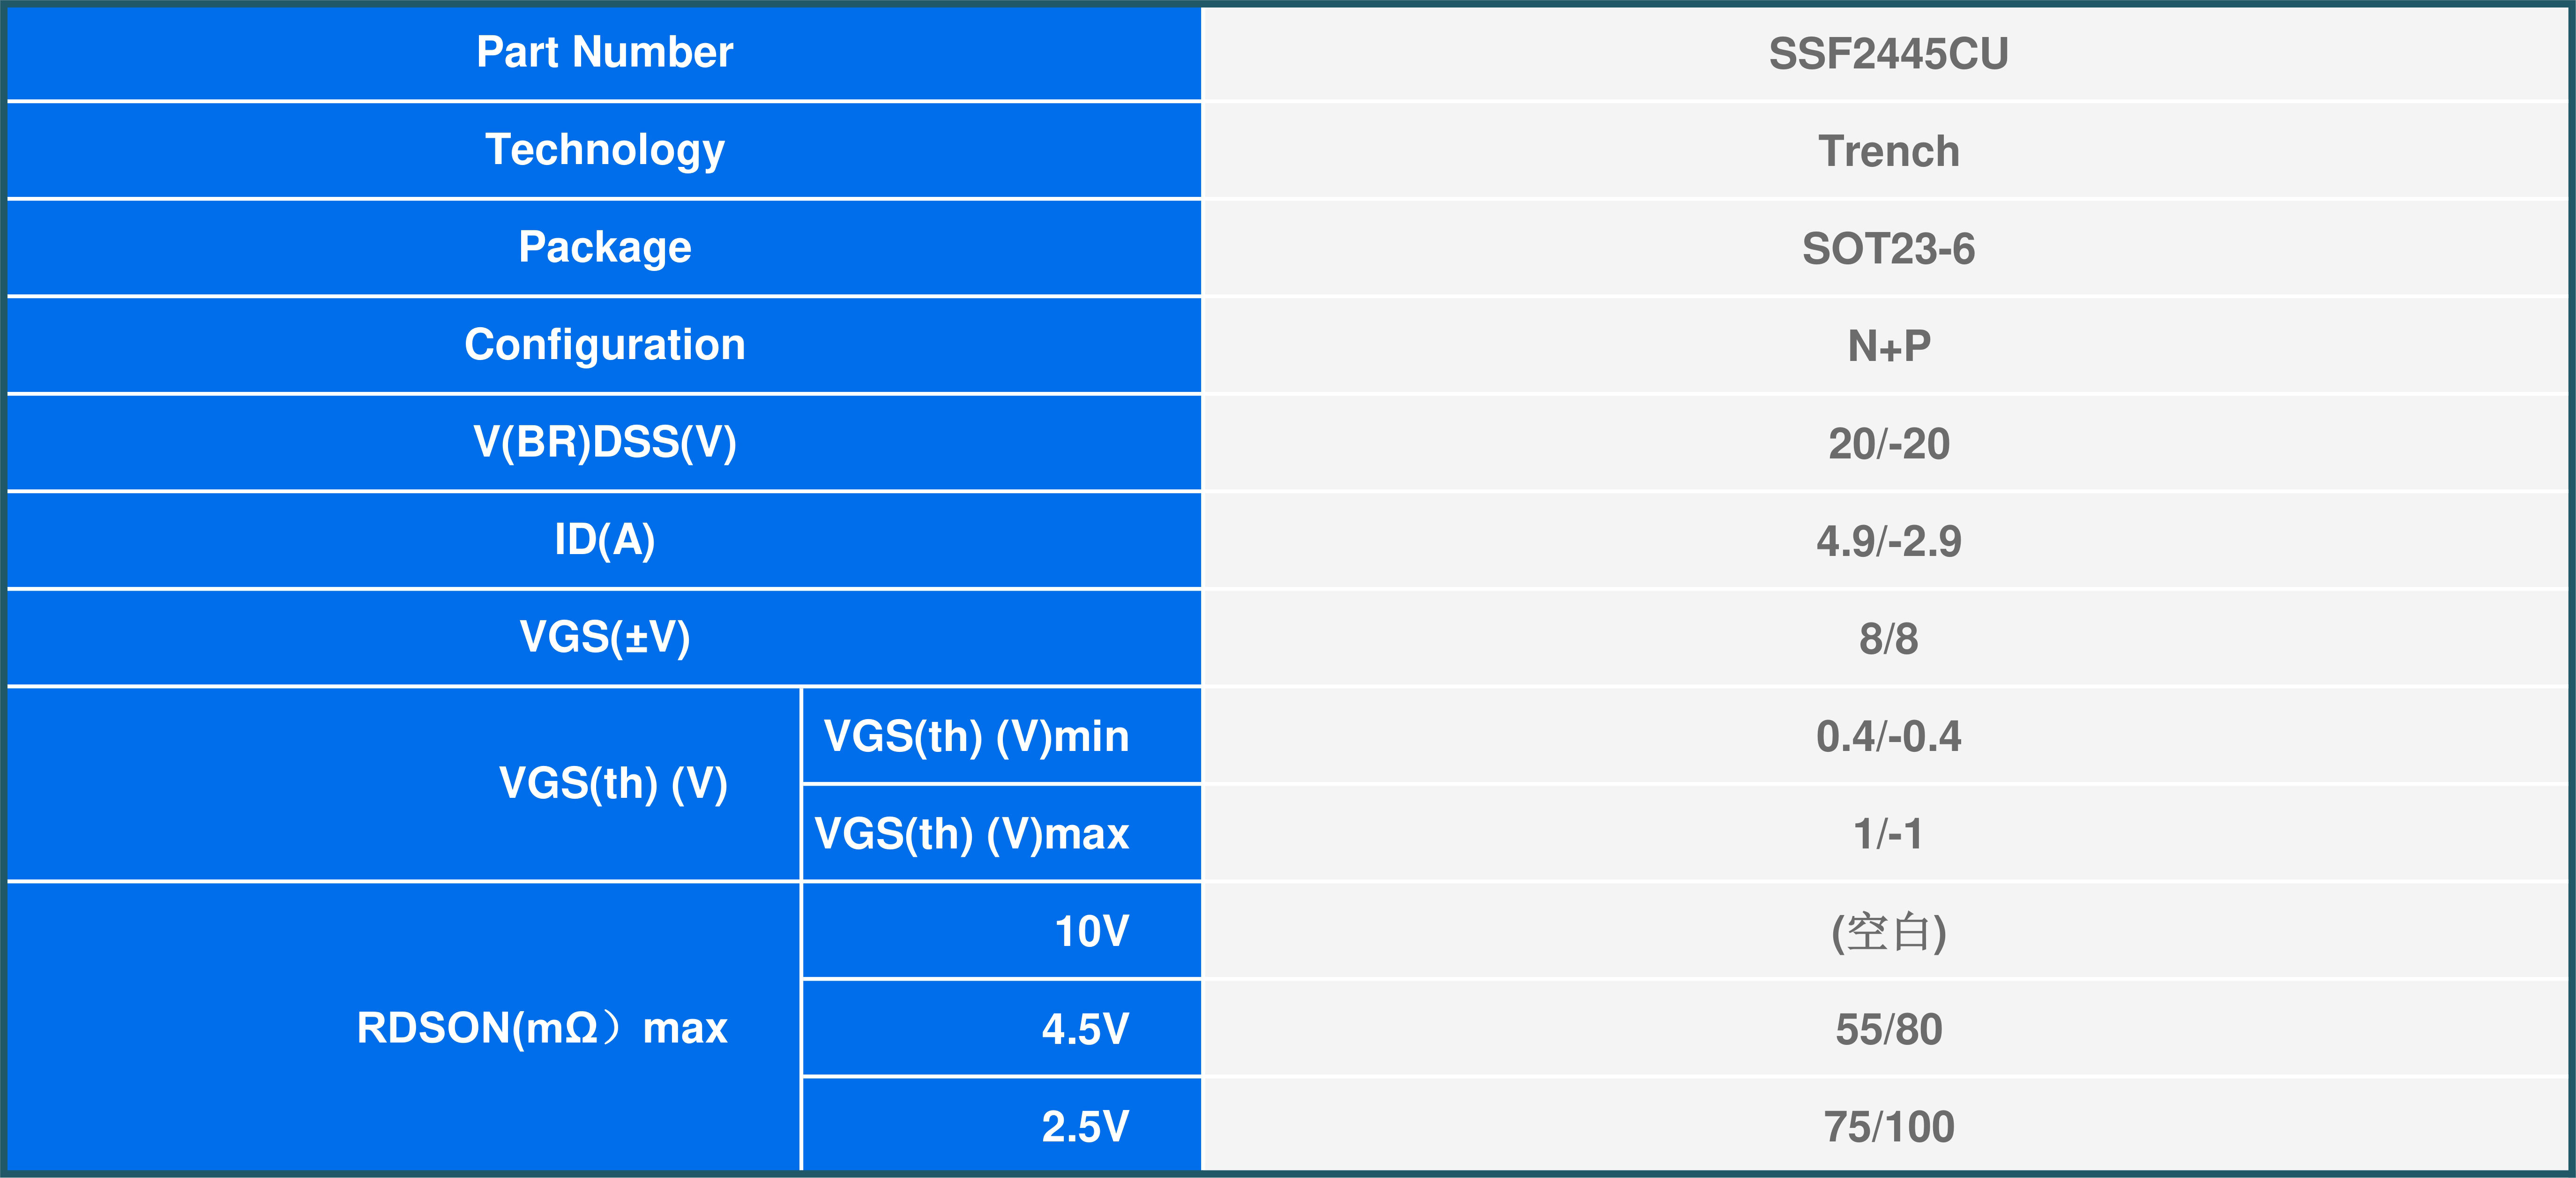This screenshot has width=2576, height=1178.
Task: Select the SOT23-6 package value
Action: (1888, 249)
